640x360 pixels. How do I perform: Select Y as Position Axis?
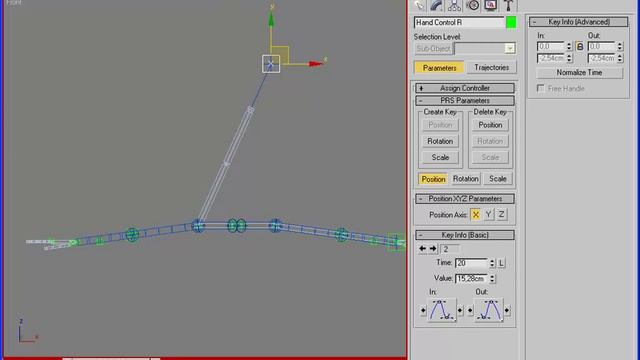(488, 215)
